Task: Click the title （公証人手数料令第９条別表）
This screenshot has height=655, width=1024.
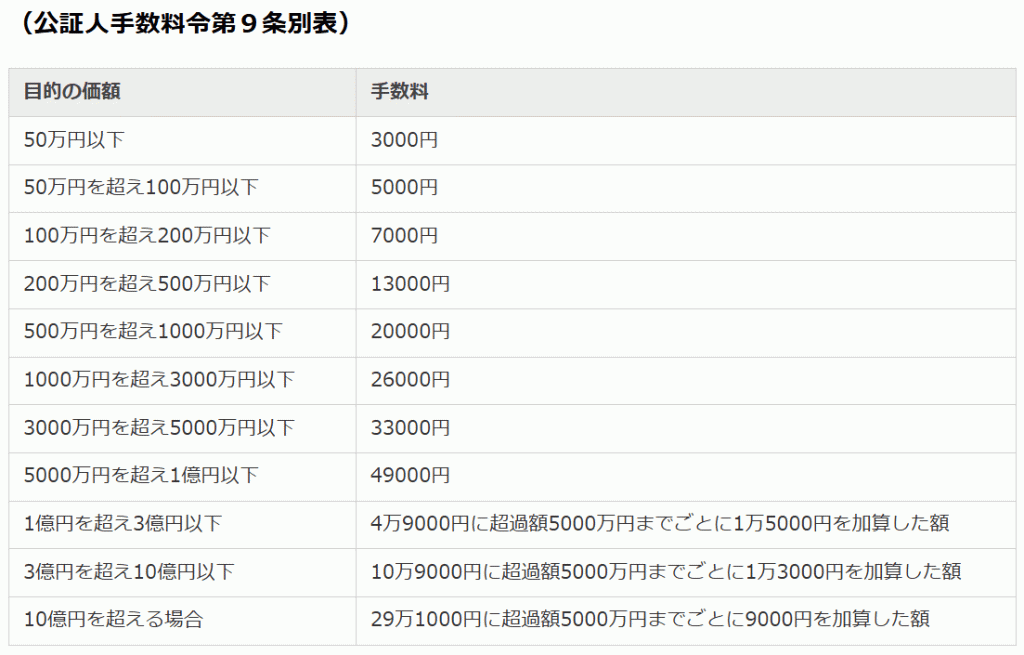Action: [184, 19]
